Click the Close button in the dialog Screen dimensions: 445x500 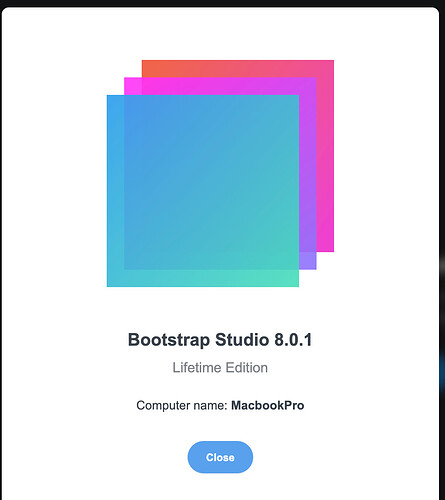tap(220, 457)
